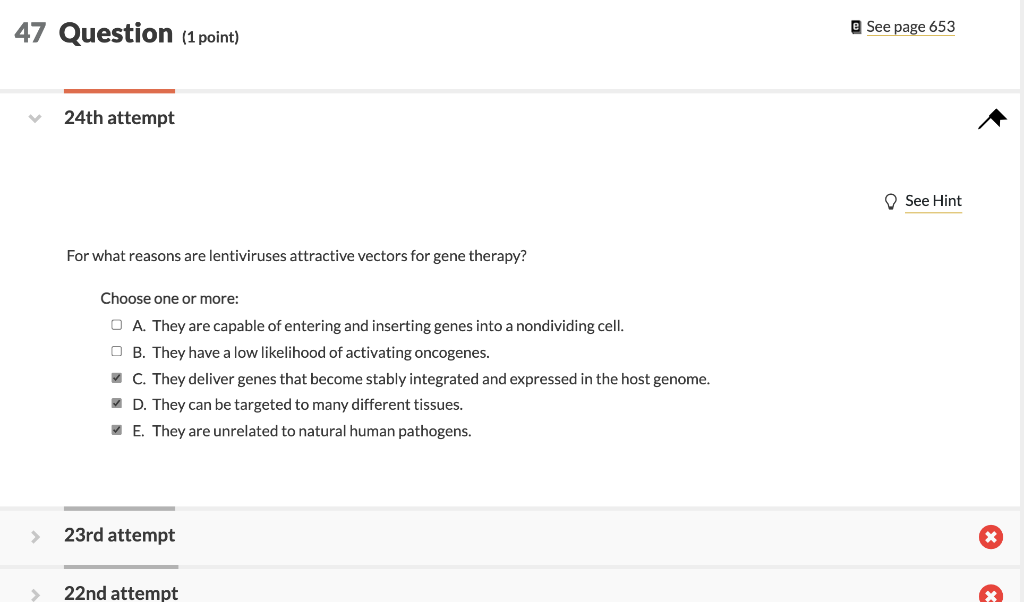Image resolution: width=1024 pixels, height=602 pixels.
Task: Expand the 23rd attempt chevron
Action: pos(35,537)
